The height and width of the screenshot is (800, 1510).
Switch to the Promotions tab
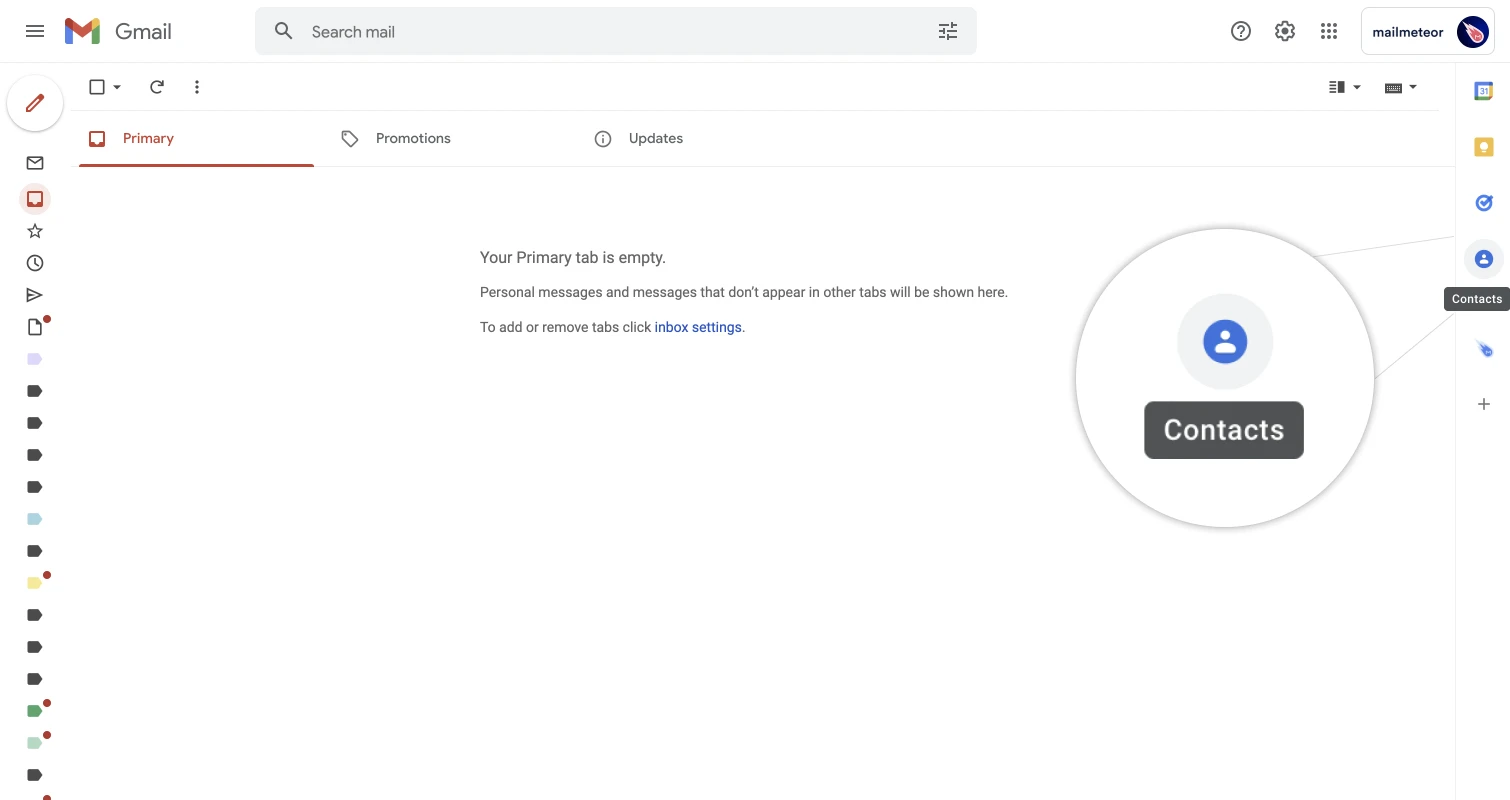coord(413,138)
